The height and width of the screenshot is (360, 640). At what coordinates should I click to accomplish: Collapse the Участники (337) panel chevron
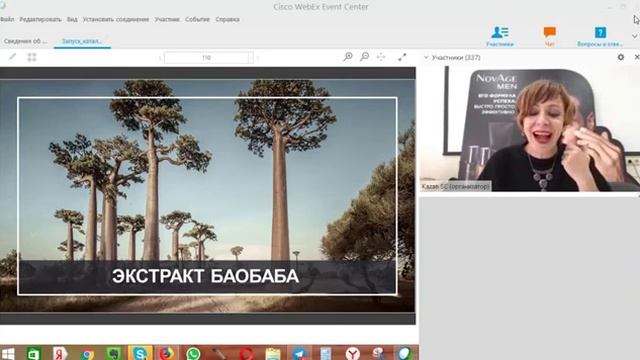point(426,58)
